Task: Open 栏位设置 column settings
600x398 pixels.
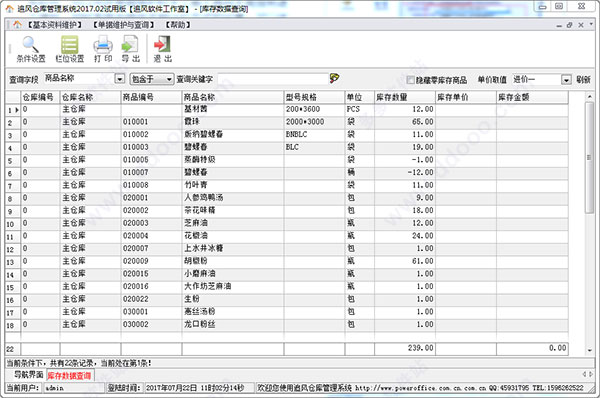Action: [x=69, y=49]
